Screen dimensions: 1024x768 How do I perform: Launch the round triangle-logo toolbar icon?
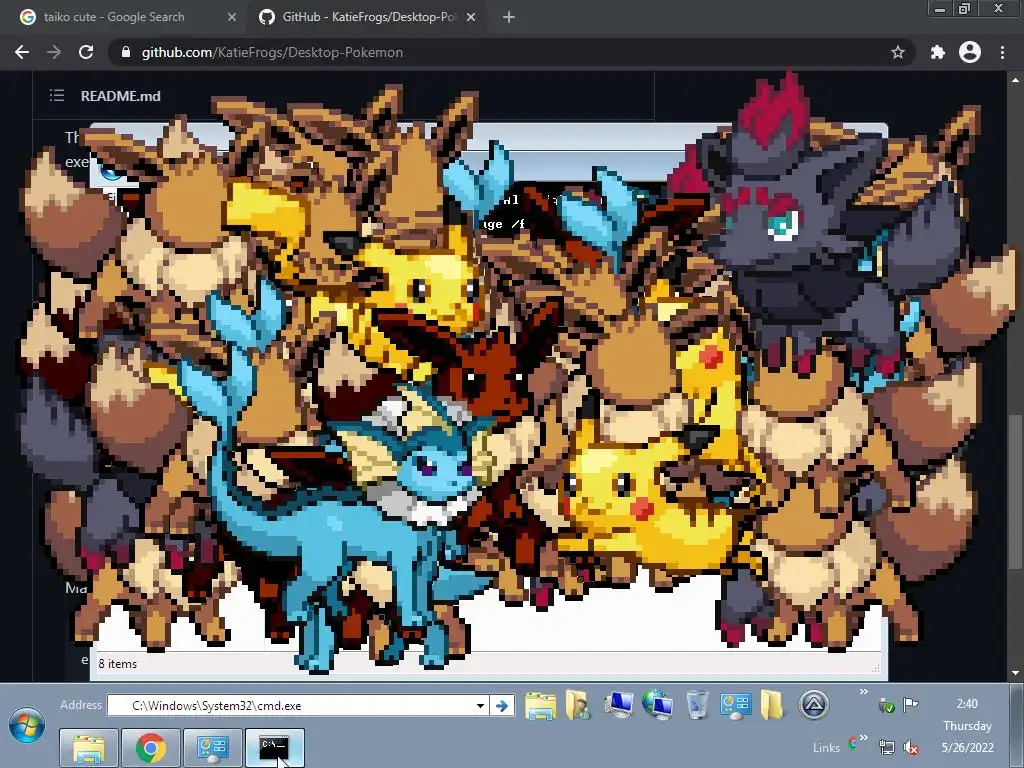(x=814, y=705)
